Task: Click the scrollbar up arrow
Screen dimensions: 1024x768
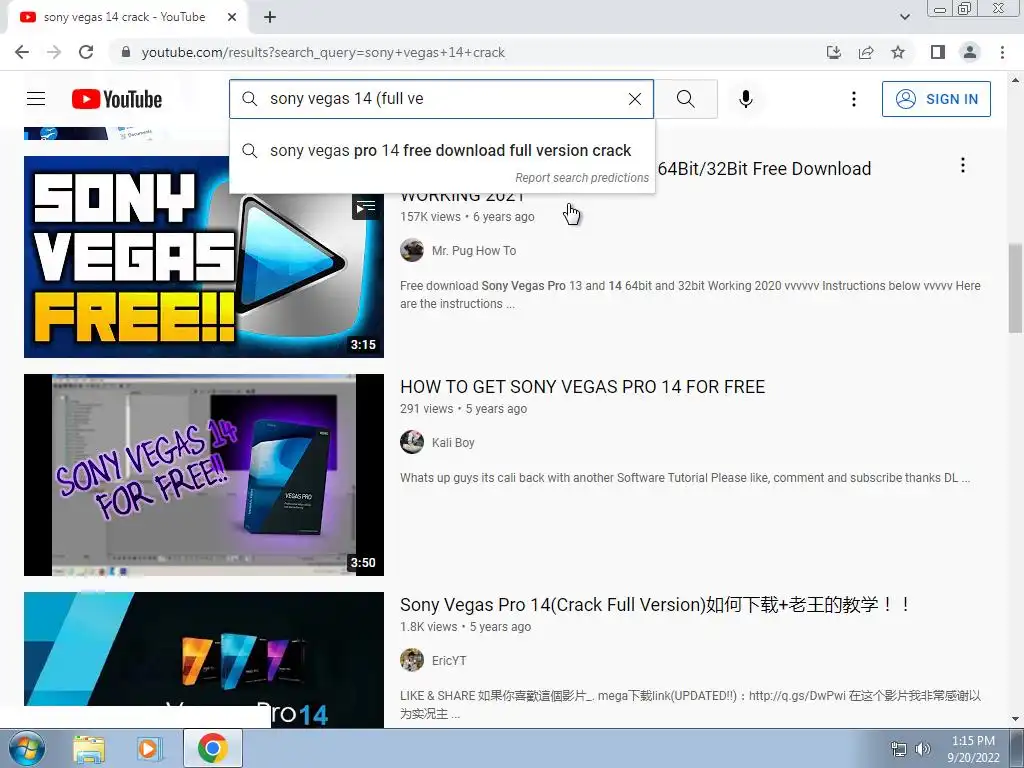Action: (x=1015, y=80)
